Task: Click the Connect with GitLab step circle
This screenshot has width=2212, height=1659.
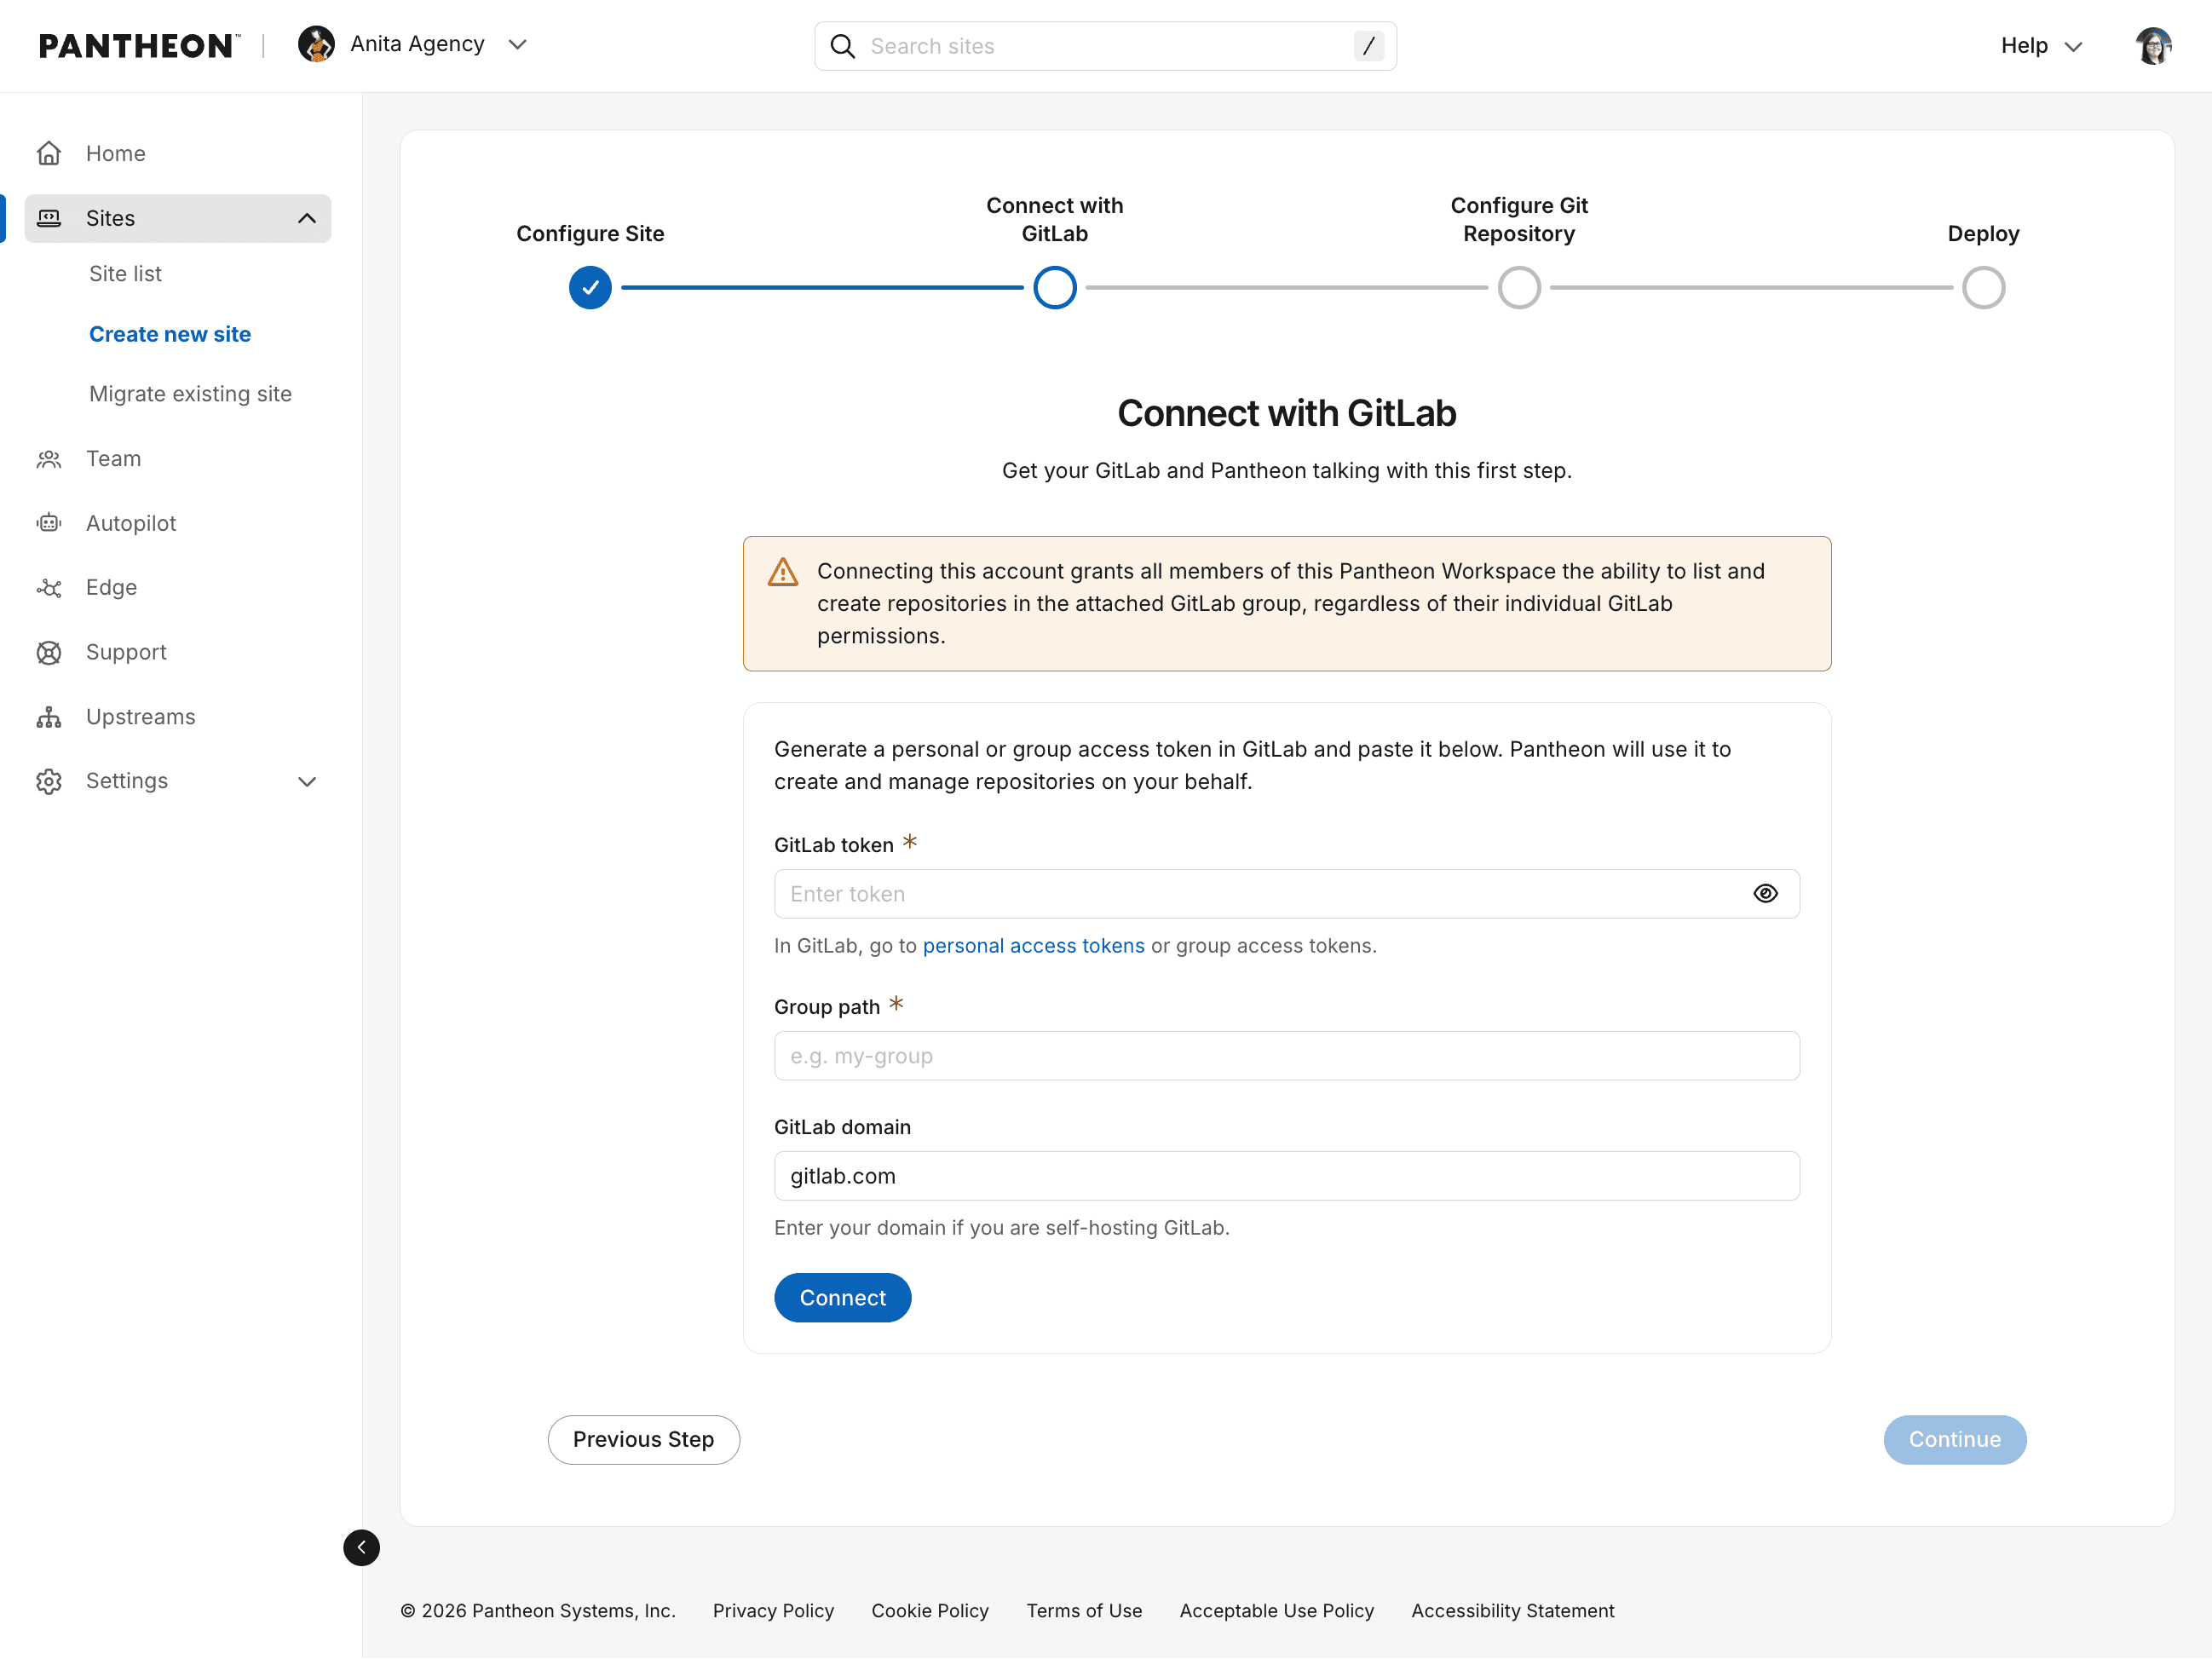Action: (1054, 288)
